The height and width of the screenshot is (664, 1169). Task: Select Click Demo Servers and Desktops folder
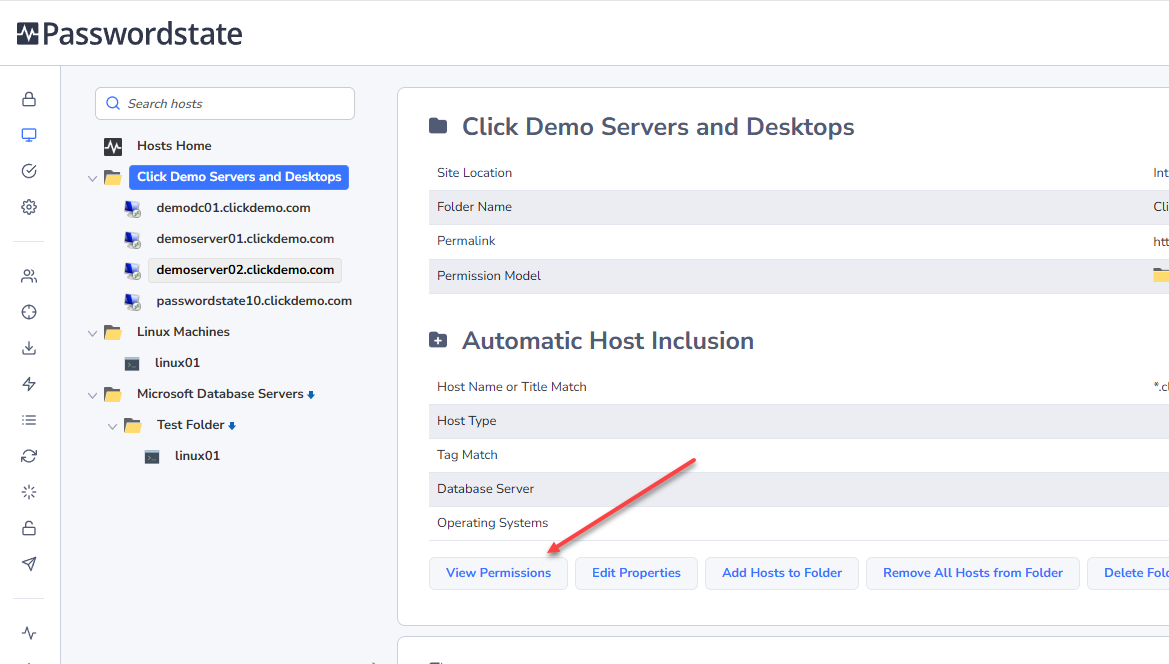tap(239, 177)
